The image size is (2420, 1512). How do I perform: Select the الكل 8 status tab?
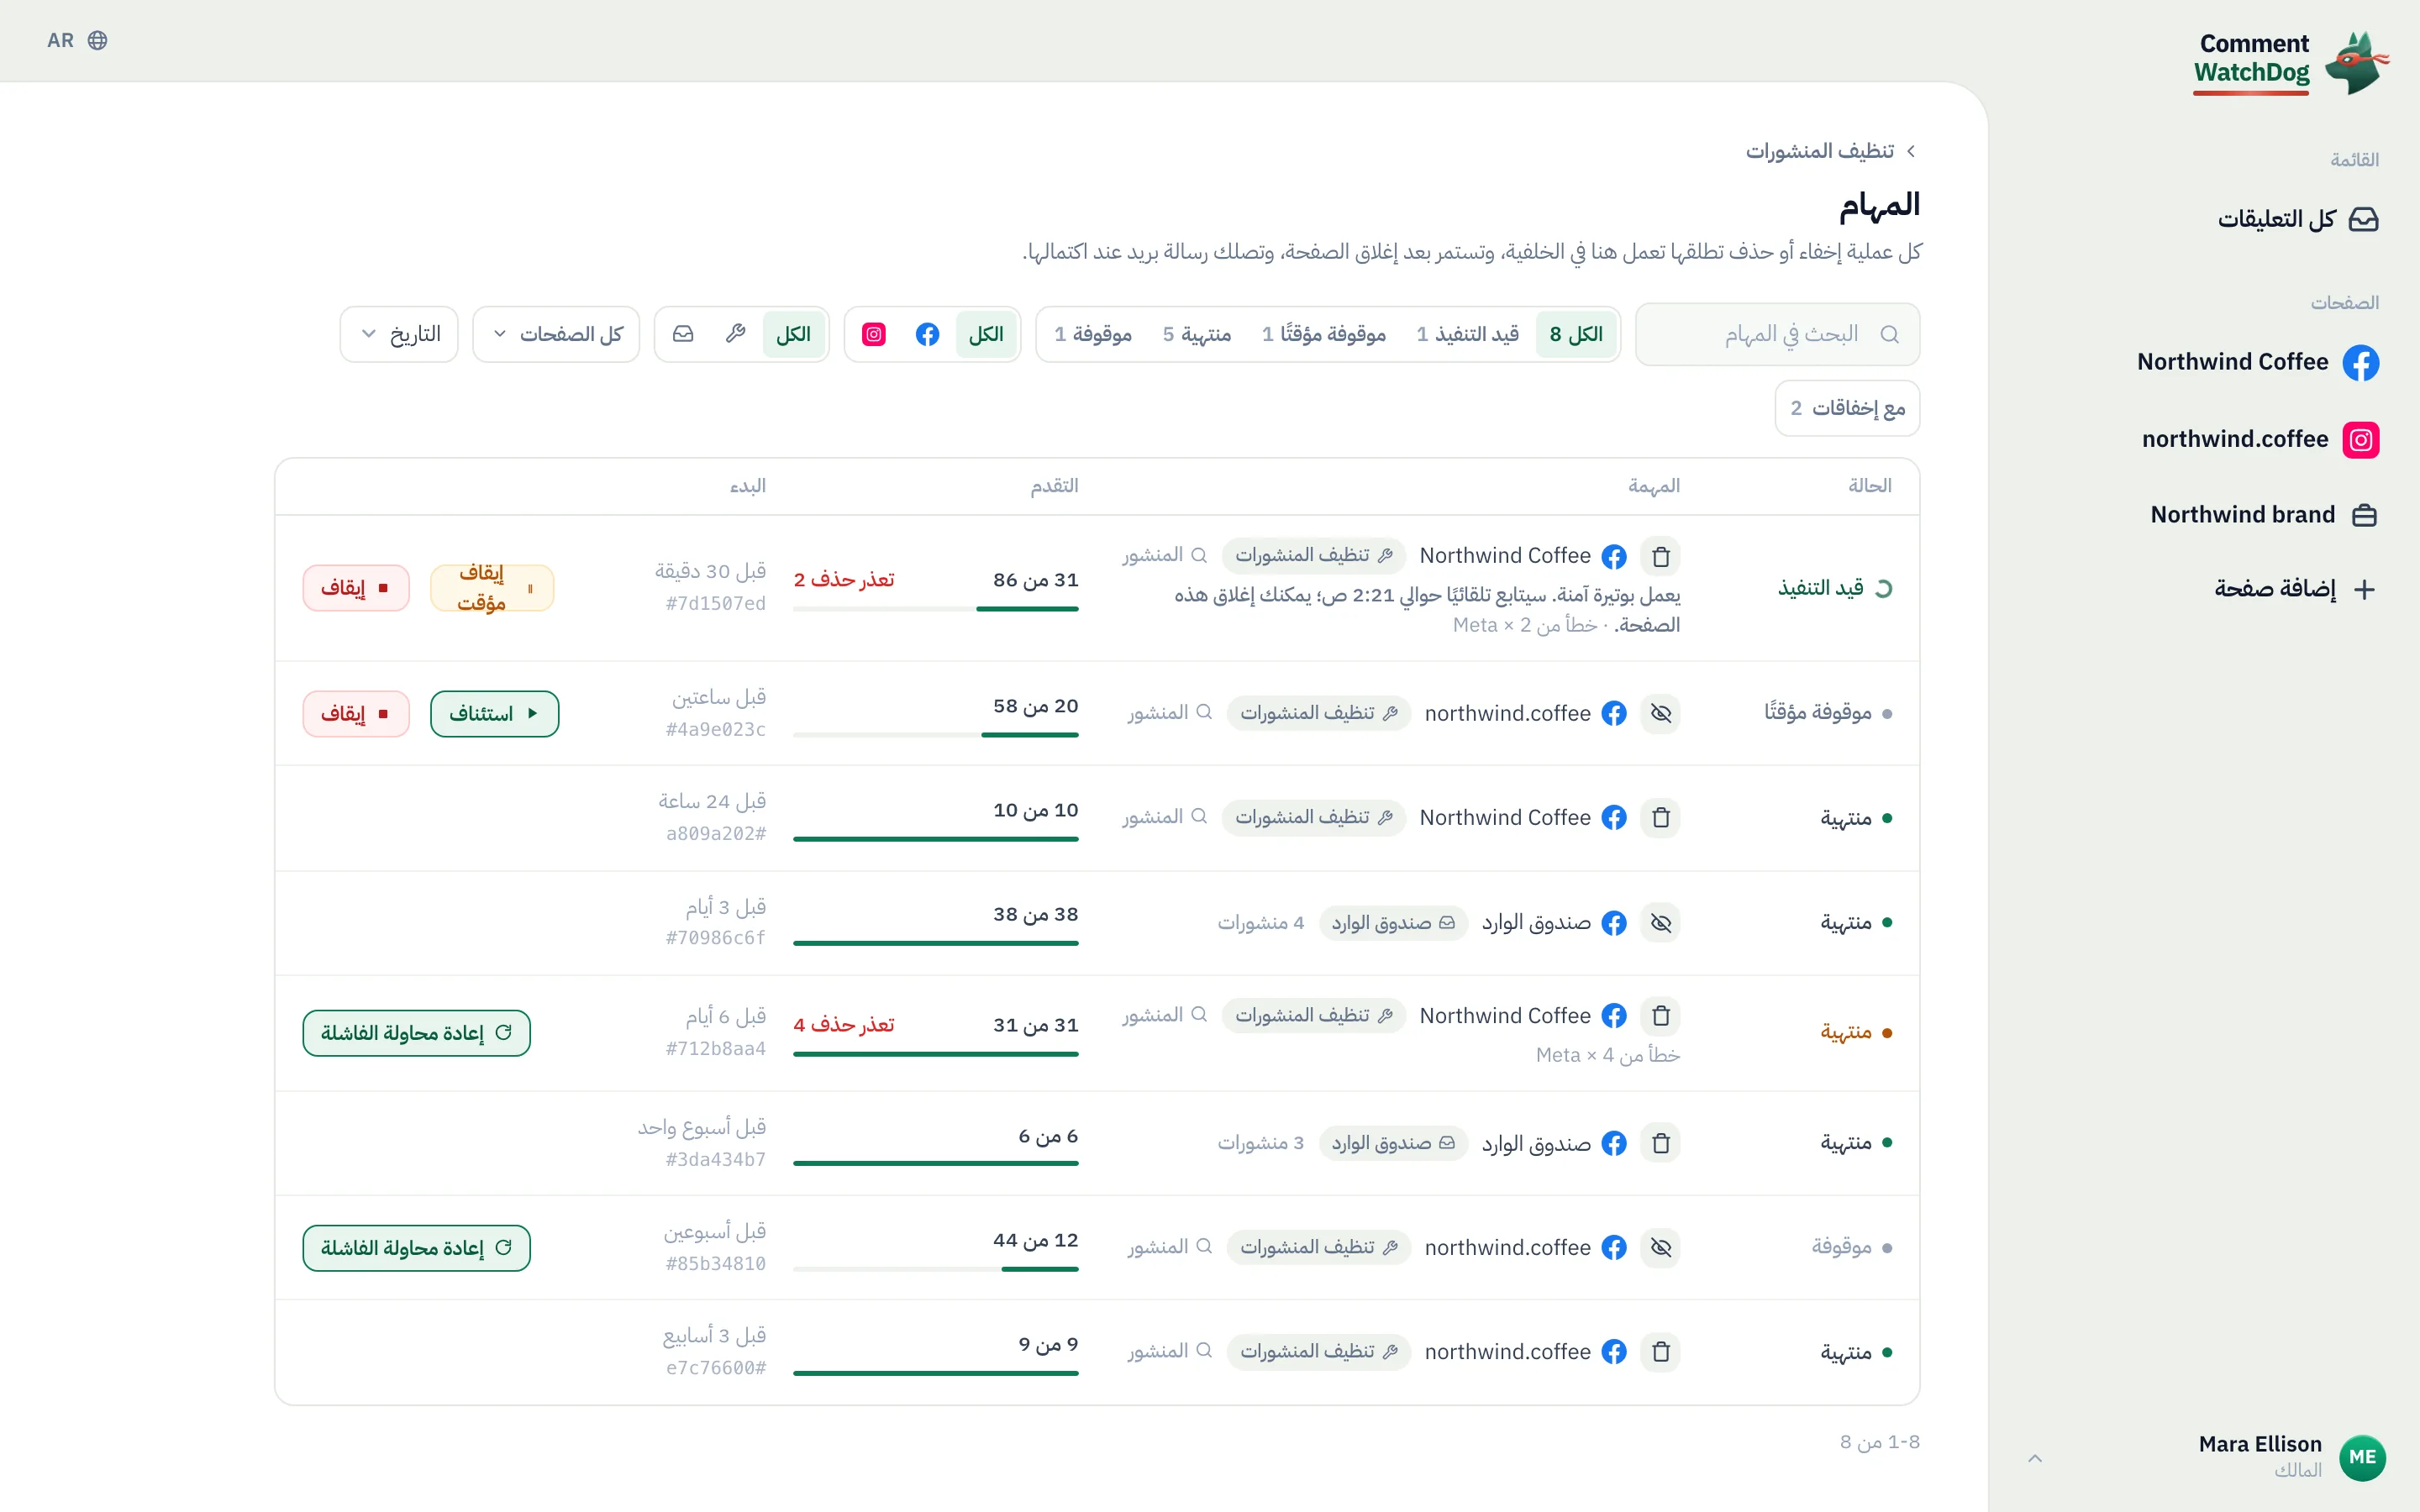click(x=1576, y=334)
